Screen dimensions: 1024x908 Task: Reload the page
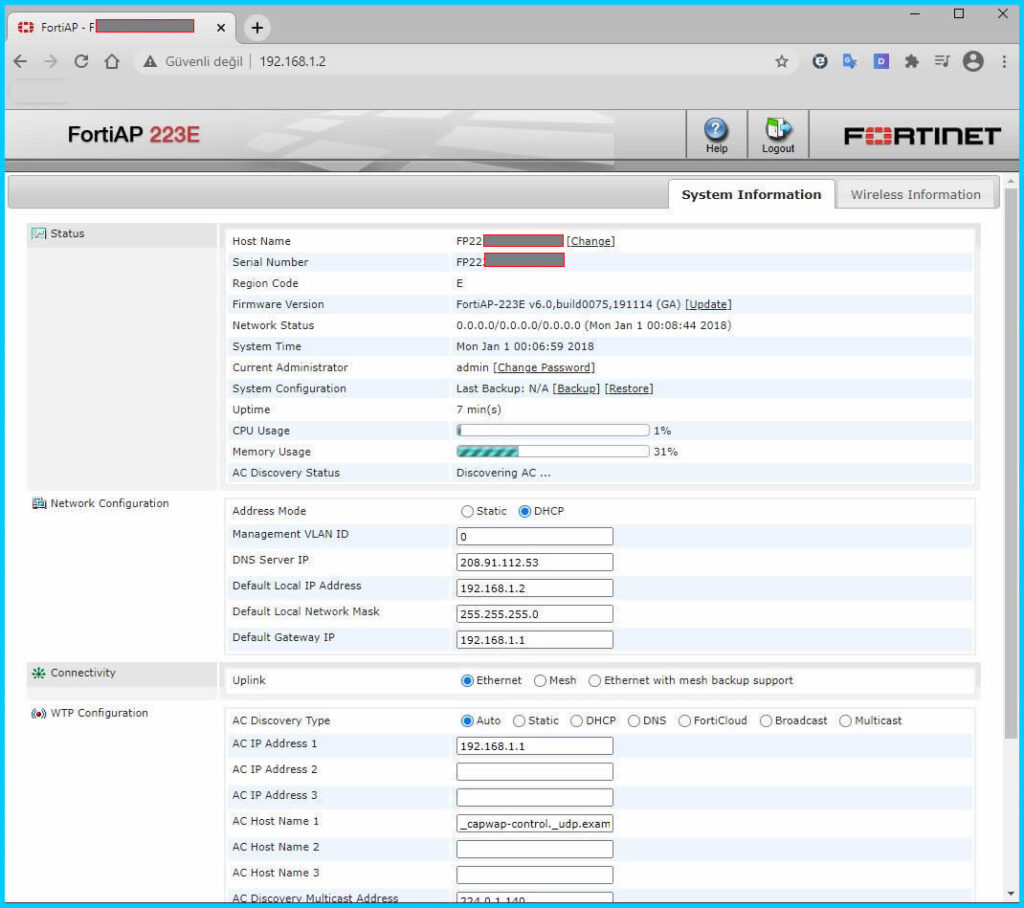coord(81,61)
